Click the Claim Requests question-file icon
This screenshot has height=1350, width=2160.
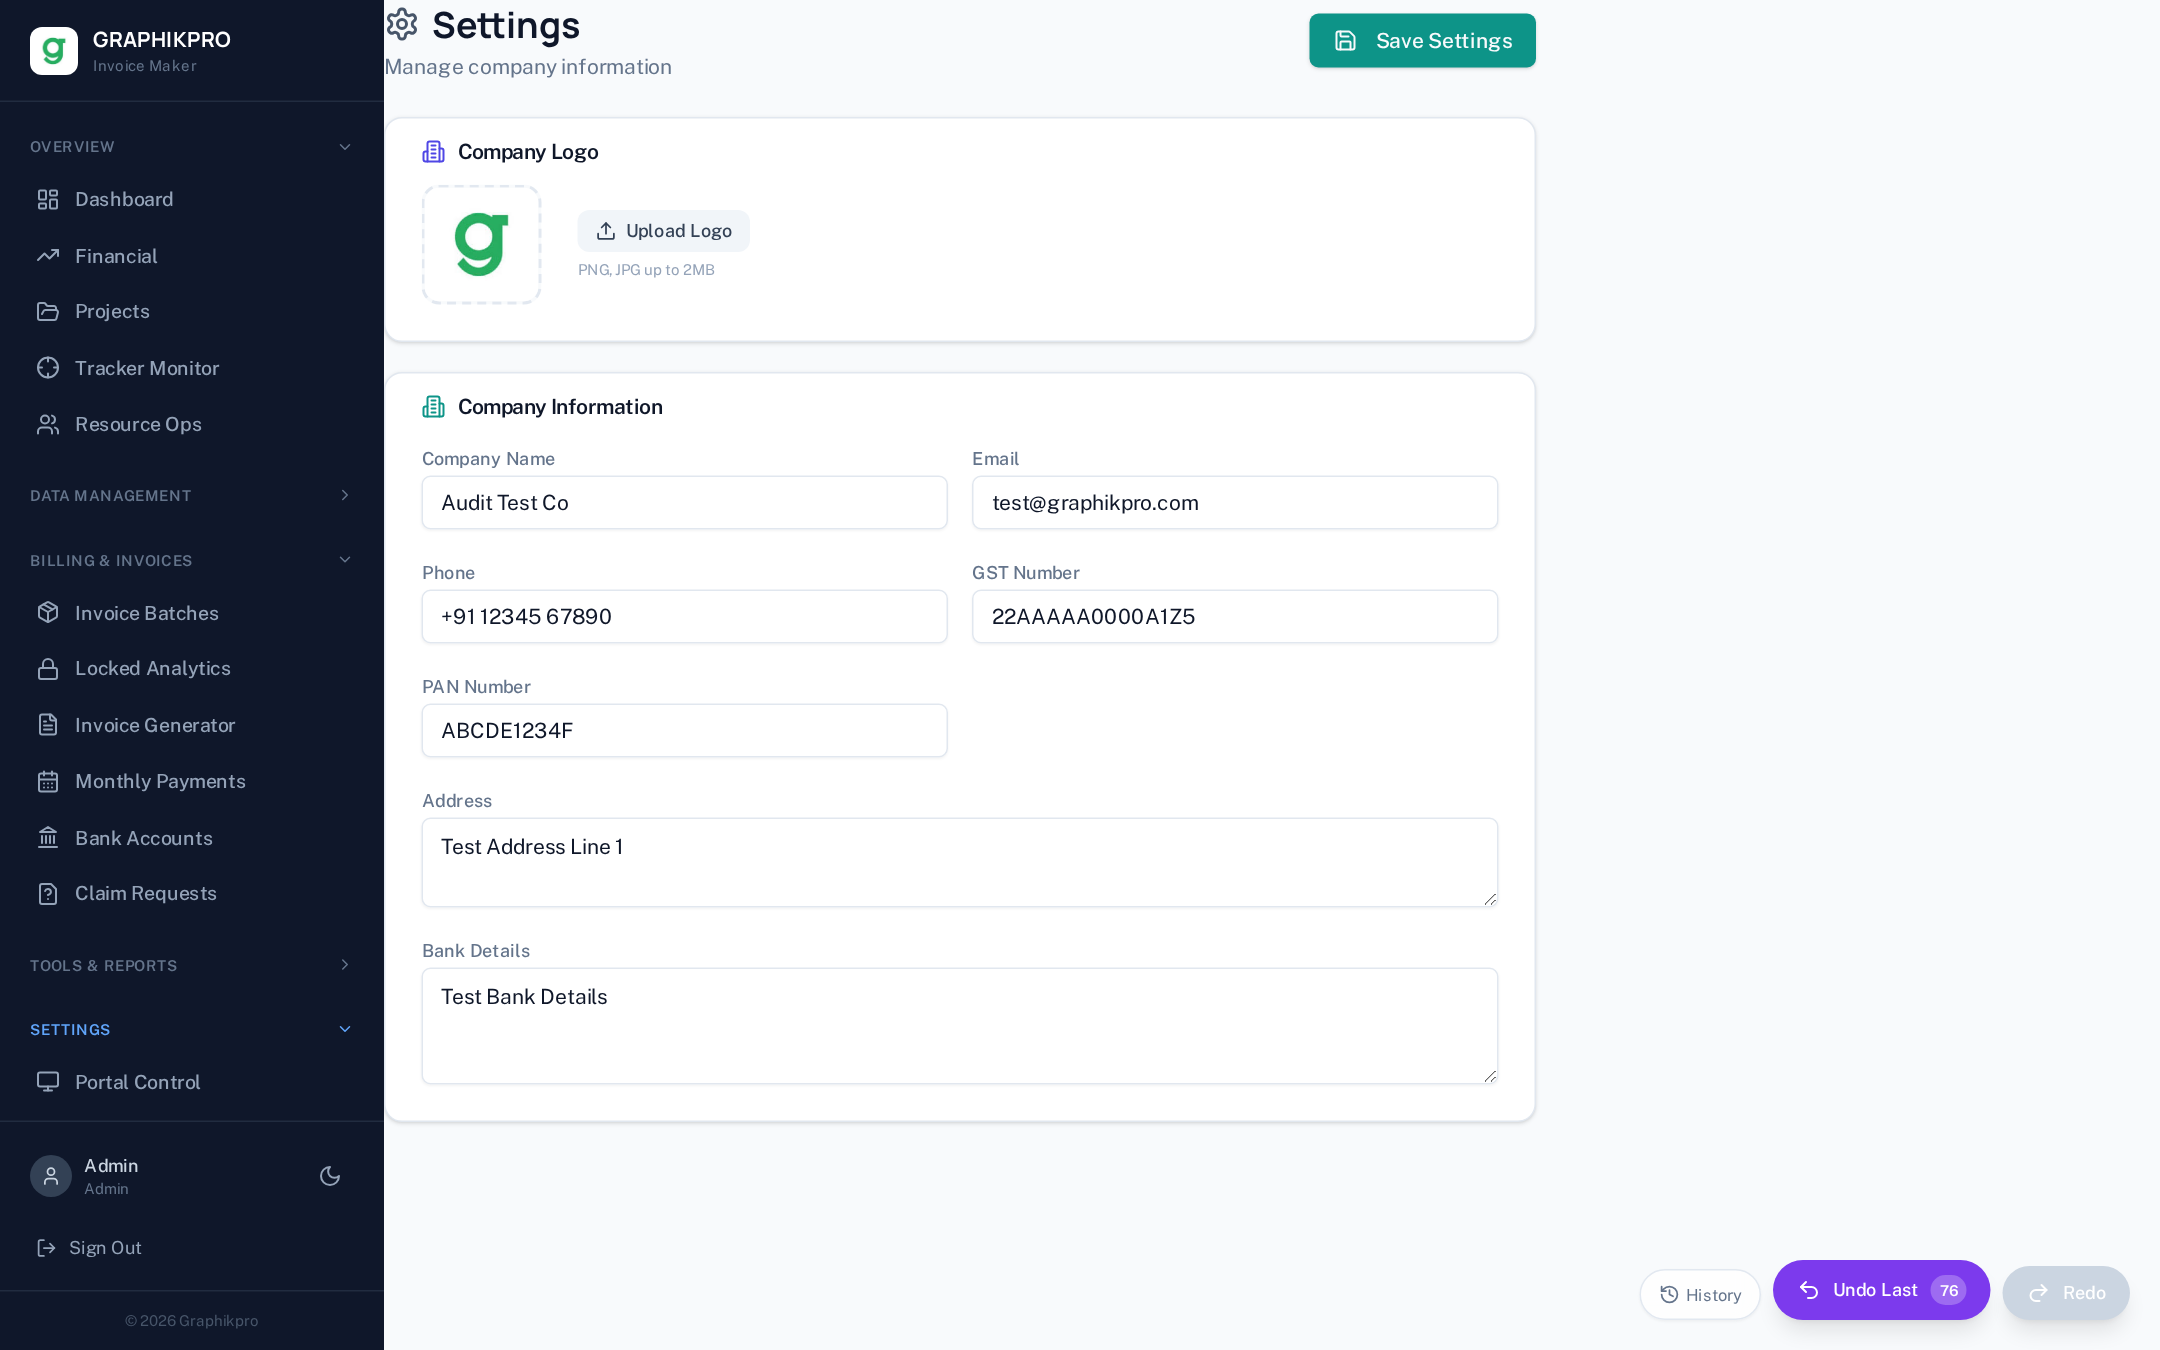(x=48, y=893)
